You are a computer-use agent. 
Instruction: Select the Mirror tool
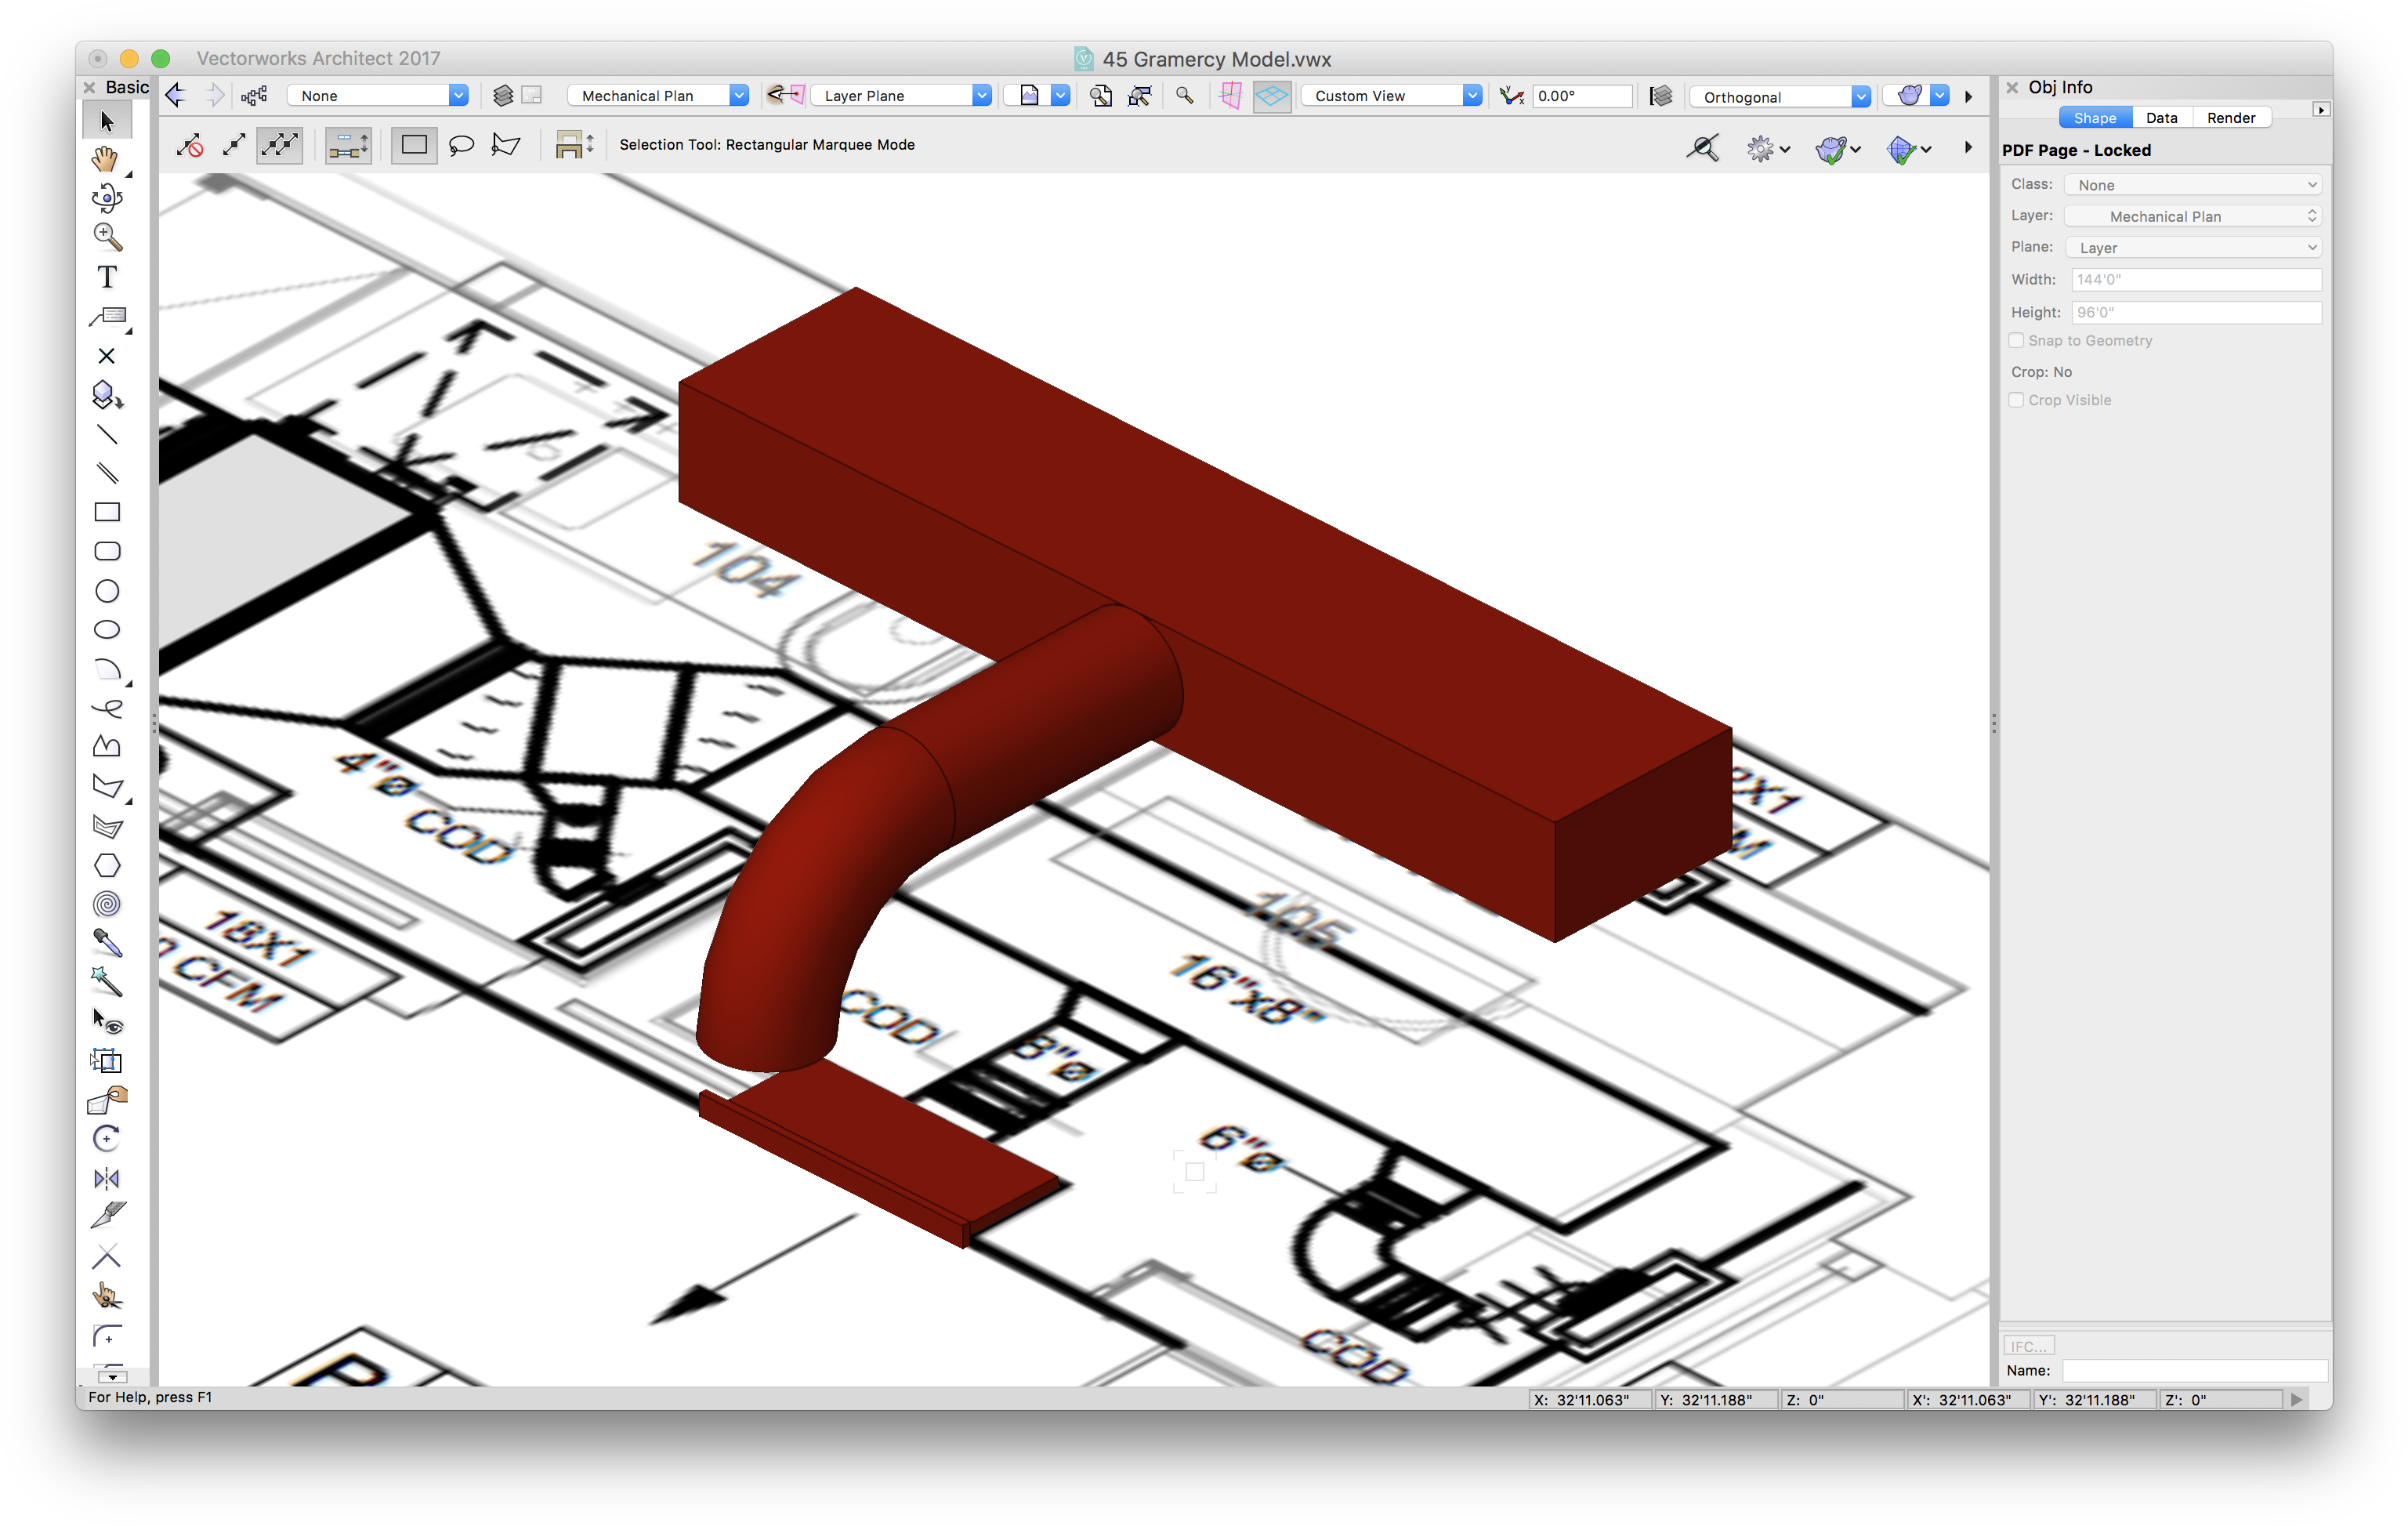pos(106,1178)
